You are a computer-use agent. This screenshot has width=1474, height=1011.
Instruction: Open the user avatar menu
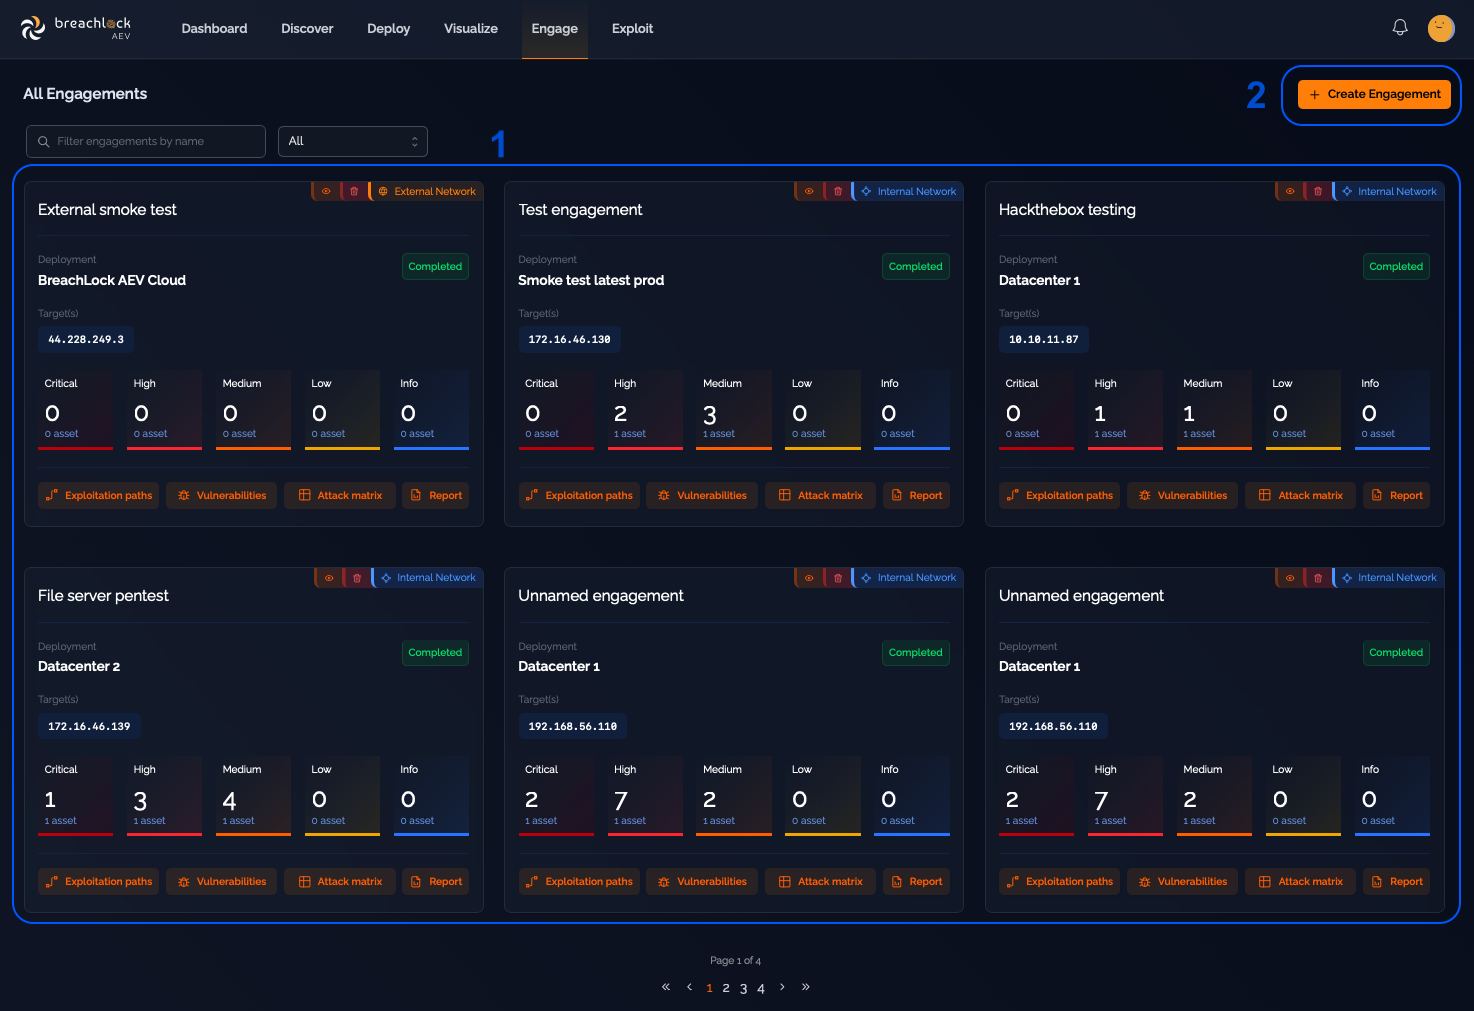coord(1441,28)
